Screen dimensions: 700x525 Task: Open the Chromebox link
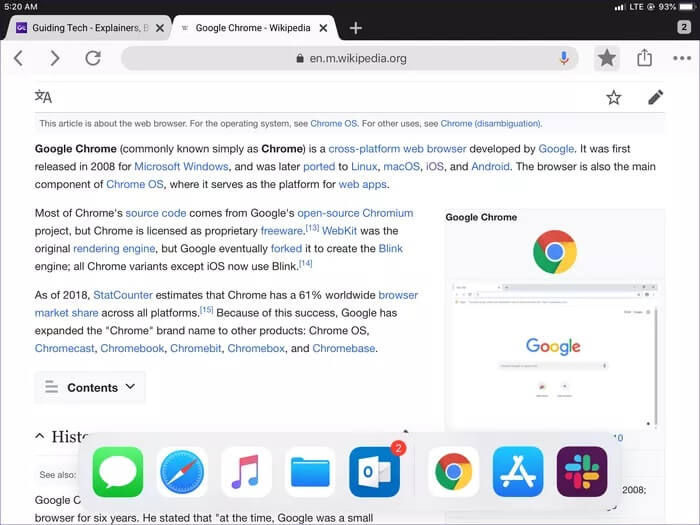coord(256,348)
